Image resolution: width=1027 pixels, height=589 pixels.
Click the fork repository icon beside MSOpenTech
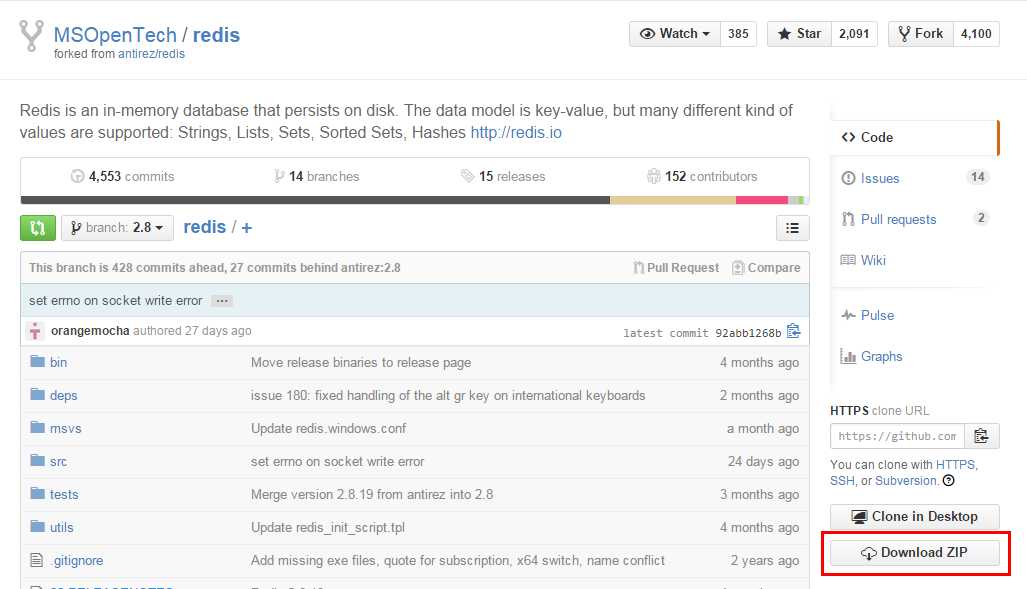[x=31, y=35]
